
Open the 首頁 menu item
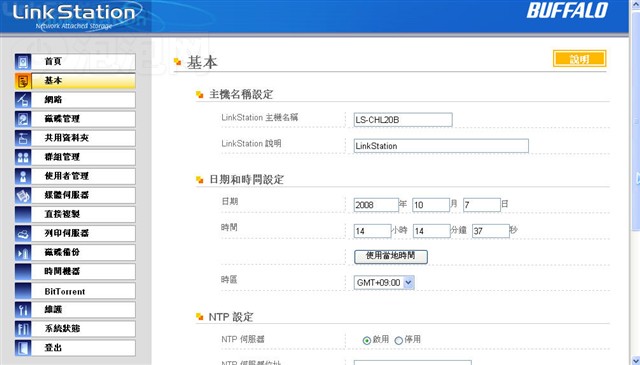[x=83, y=62]
